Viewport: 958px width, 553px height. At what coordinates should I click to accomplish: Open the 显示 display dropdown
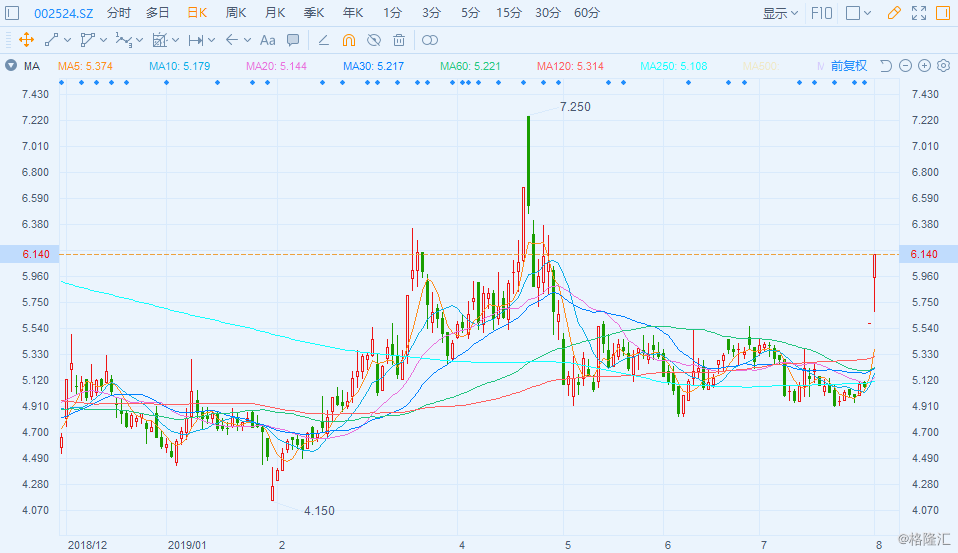coord(780,13)
